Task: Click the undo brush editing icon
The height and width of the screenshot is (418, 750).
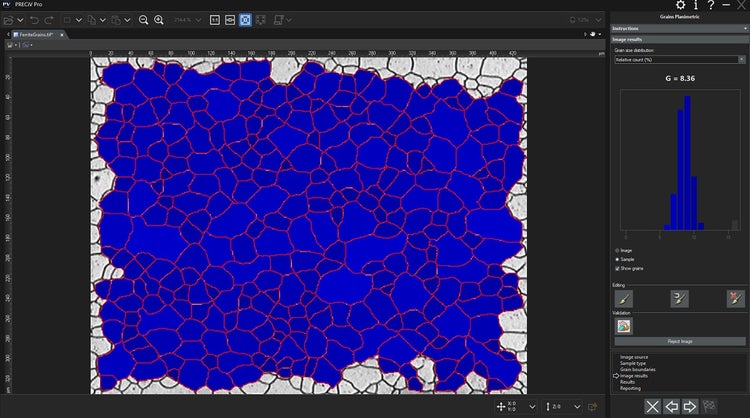Action: coord(680,298)
